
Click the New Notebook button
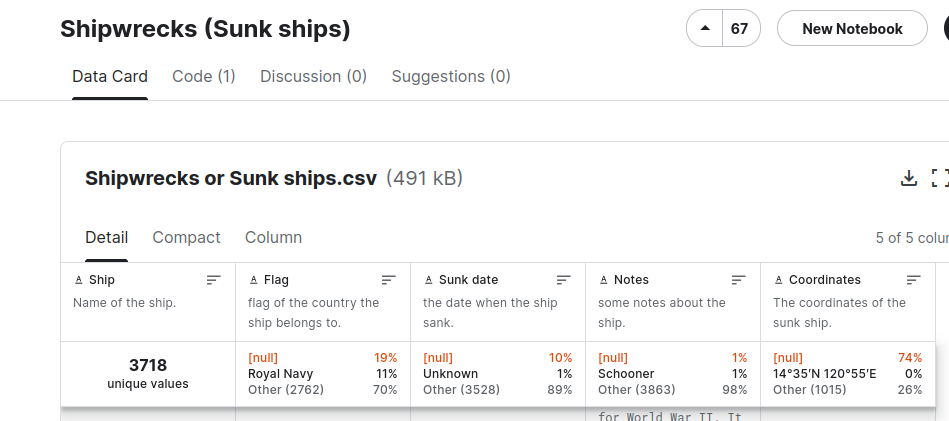pos(852,29)
